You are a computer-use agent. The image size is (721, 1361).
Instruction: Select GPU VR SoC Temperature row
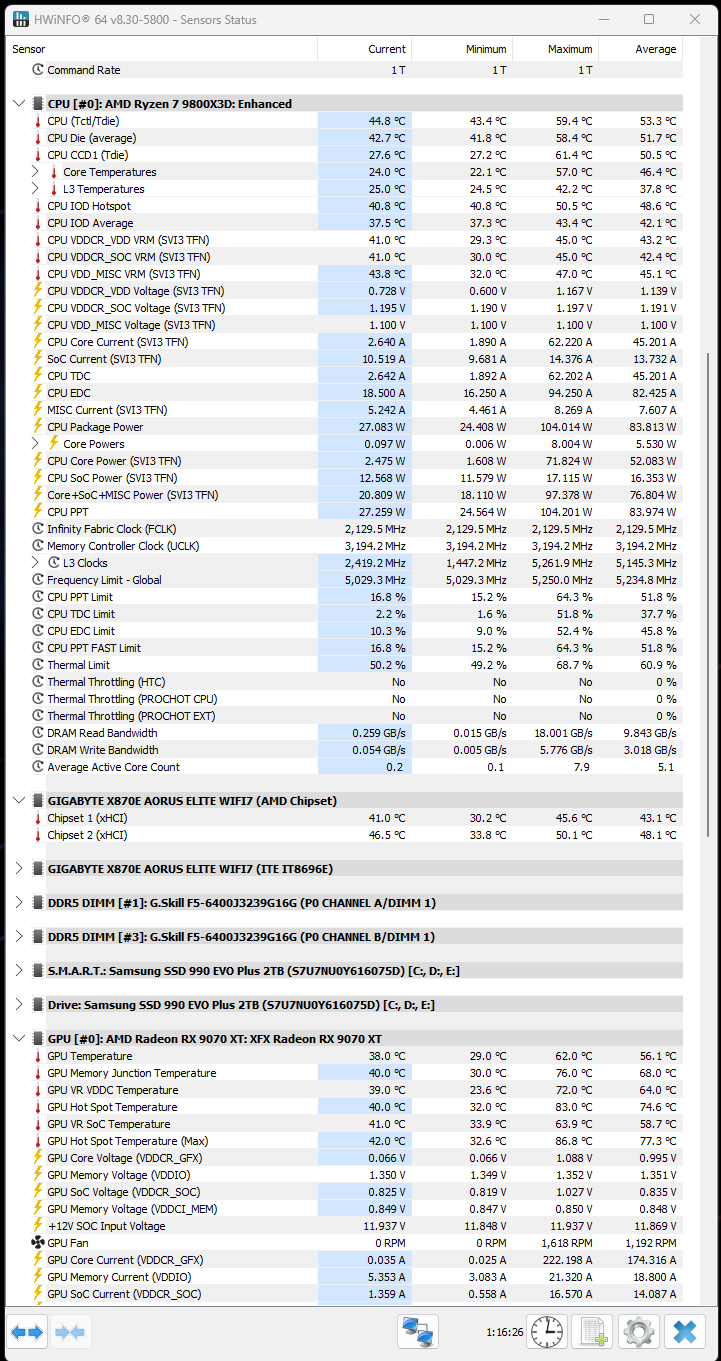(345, 1124)
